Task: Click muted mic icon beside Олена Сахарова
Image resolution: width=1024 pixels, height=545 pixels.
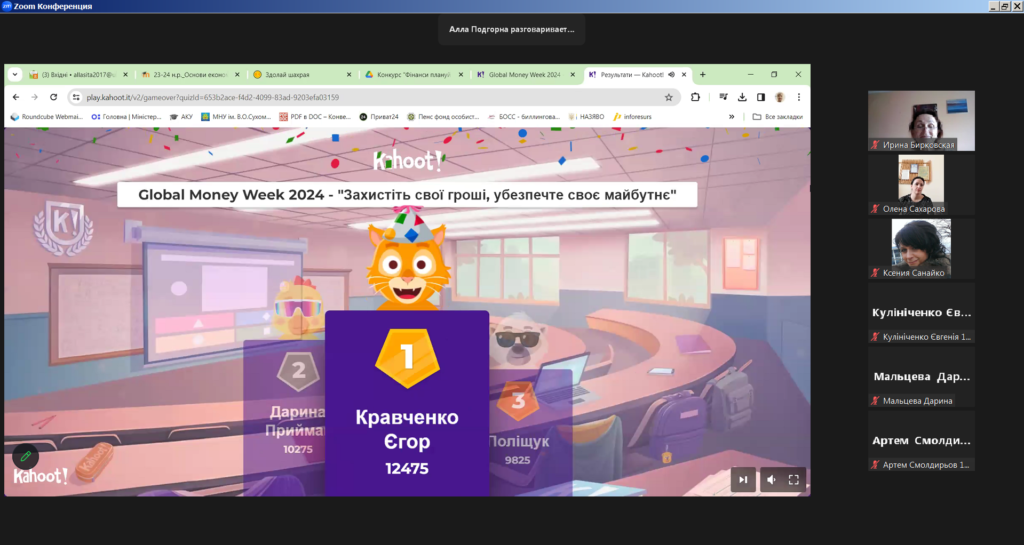Action: point(875,209)
